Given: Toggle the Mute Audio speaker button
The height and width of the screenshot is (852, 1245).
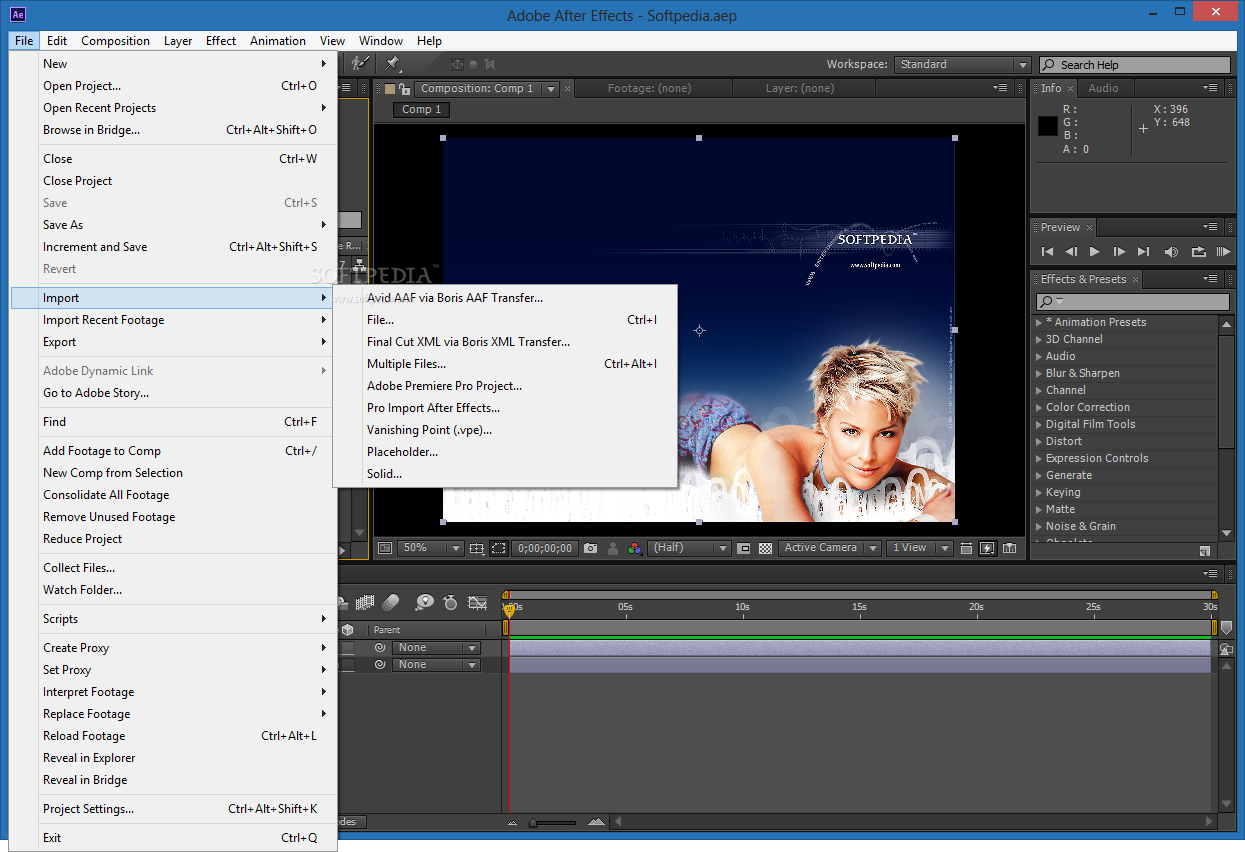Looking at the screenshot, I should 1171,252.
